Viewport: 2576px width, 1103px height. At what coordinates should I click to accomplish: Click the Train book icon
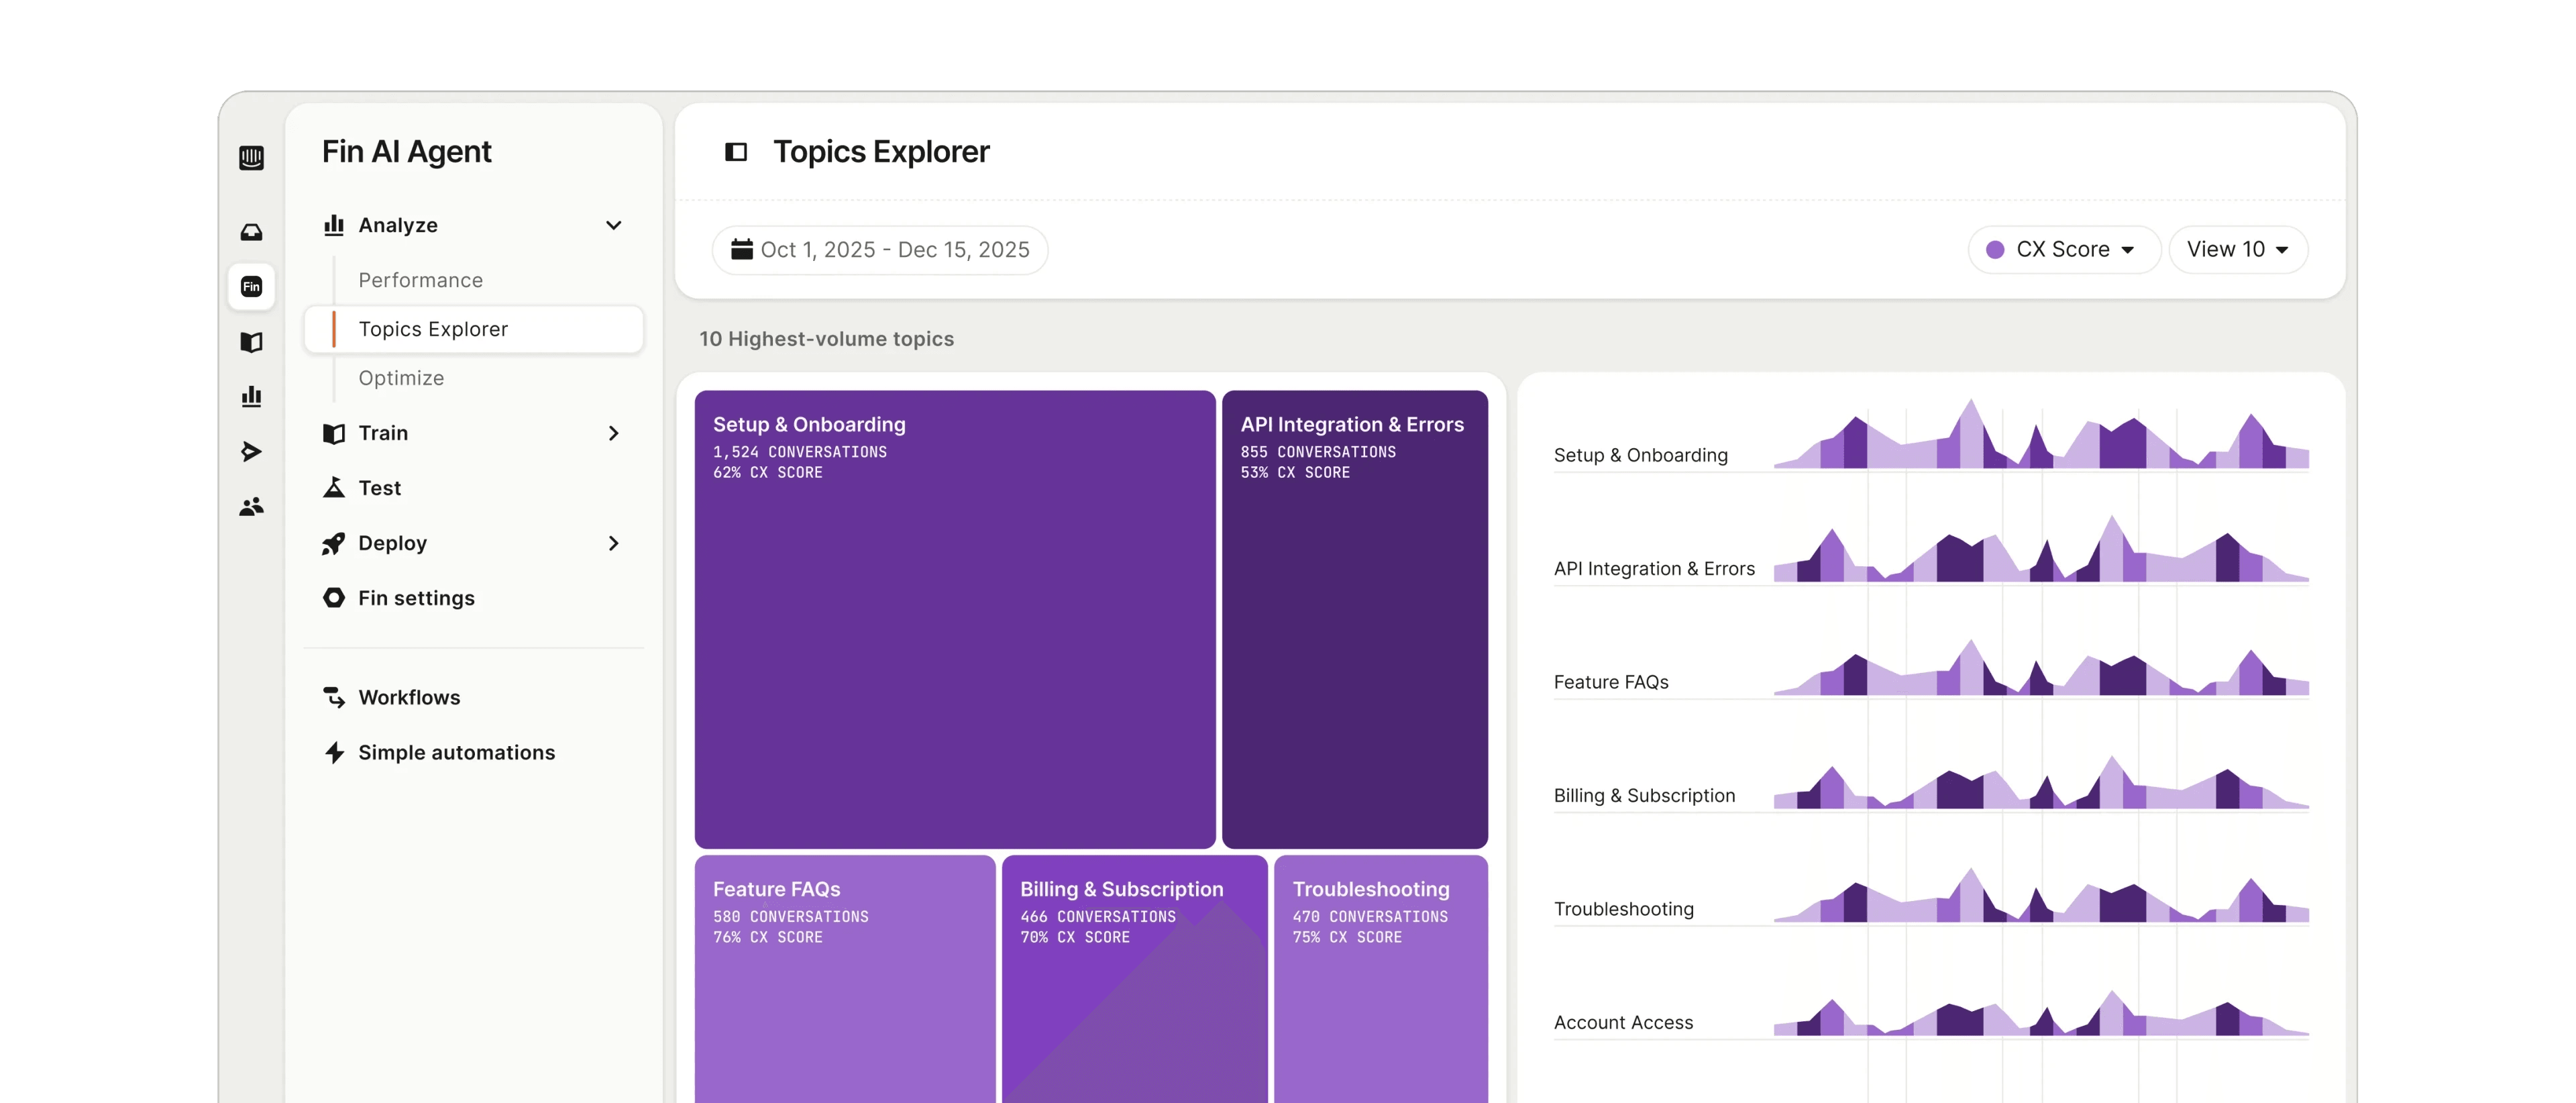click(334, 433)
